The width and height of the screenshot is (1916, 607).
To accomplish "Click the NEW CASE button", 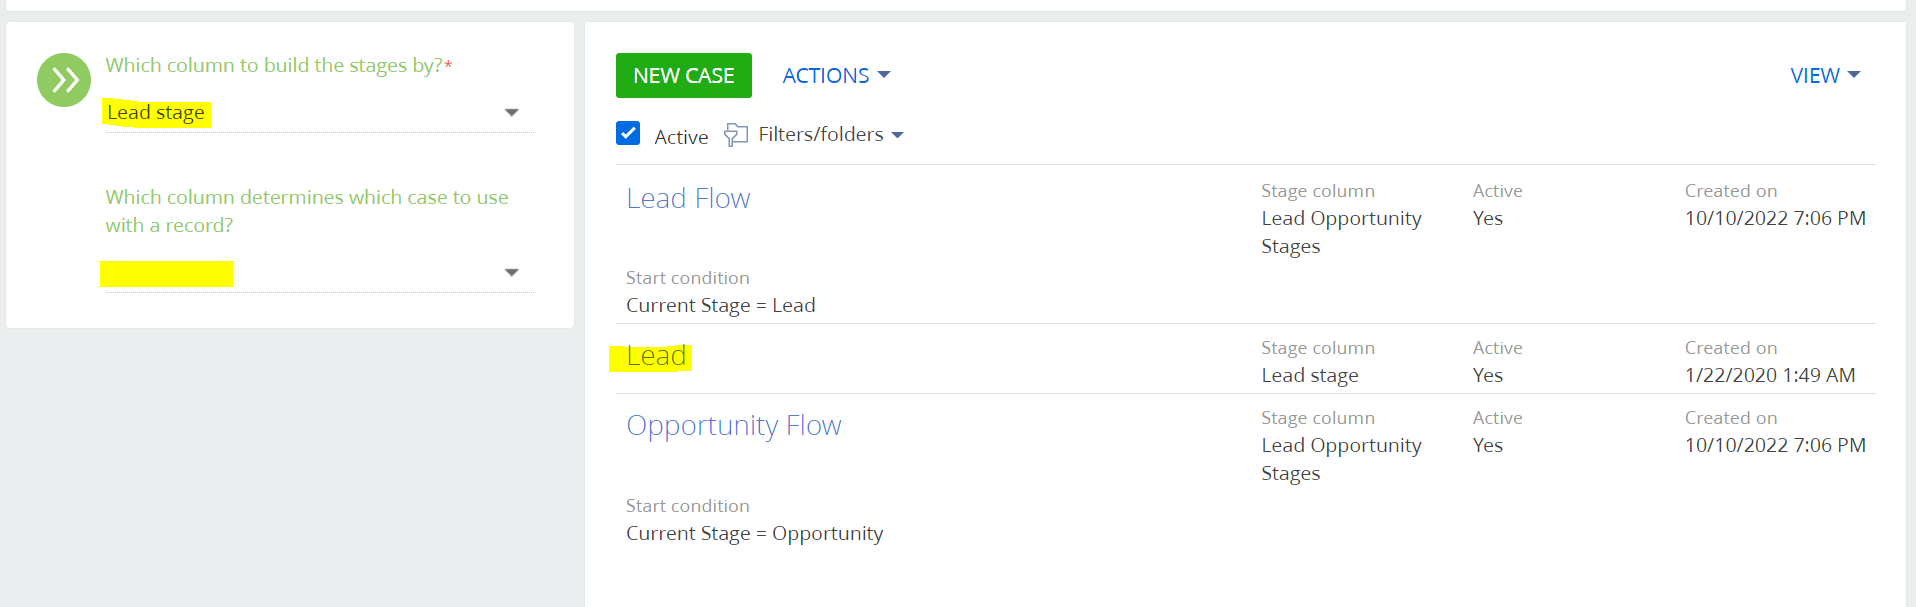I will tap(684, 76).
